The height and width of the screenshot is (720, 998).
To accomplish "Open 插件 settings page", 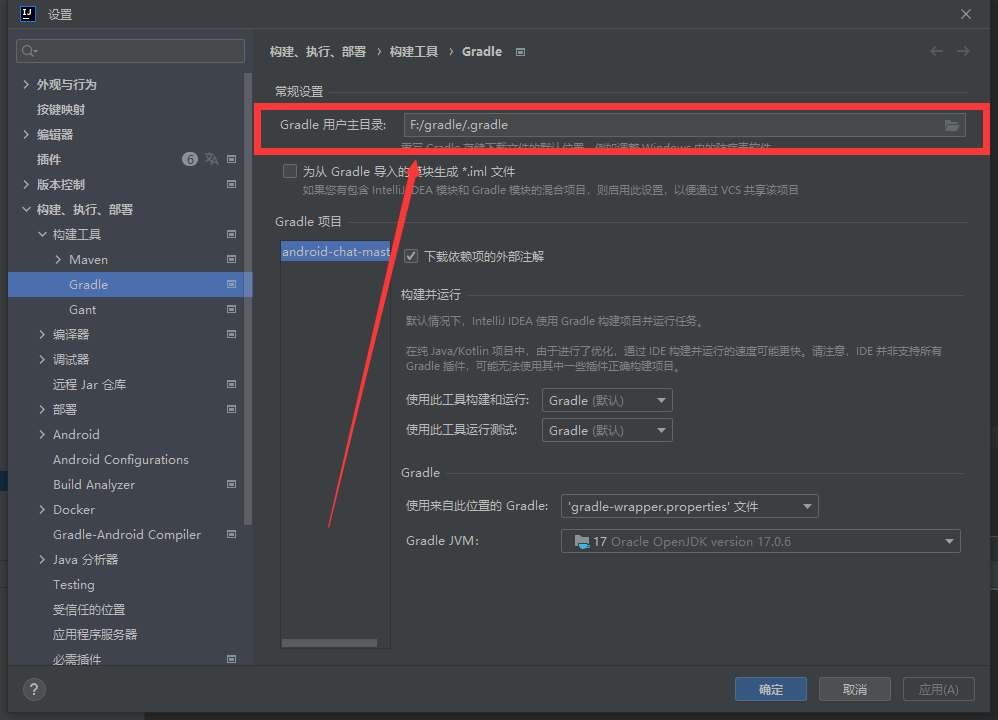I will [49, 159].
